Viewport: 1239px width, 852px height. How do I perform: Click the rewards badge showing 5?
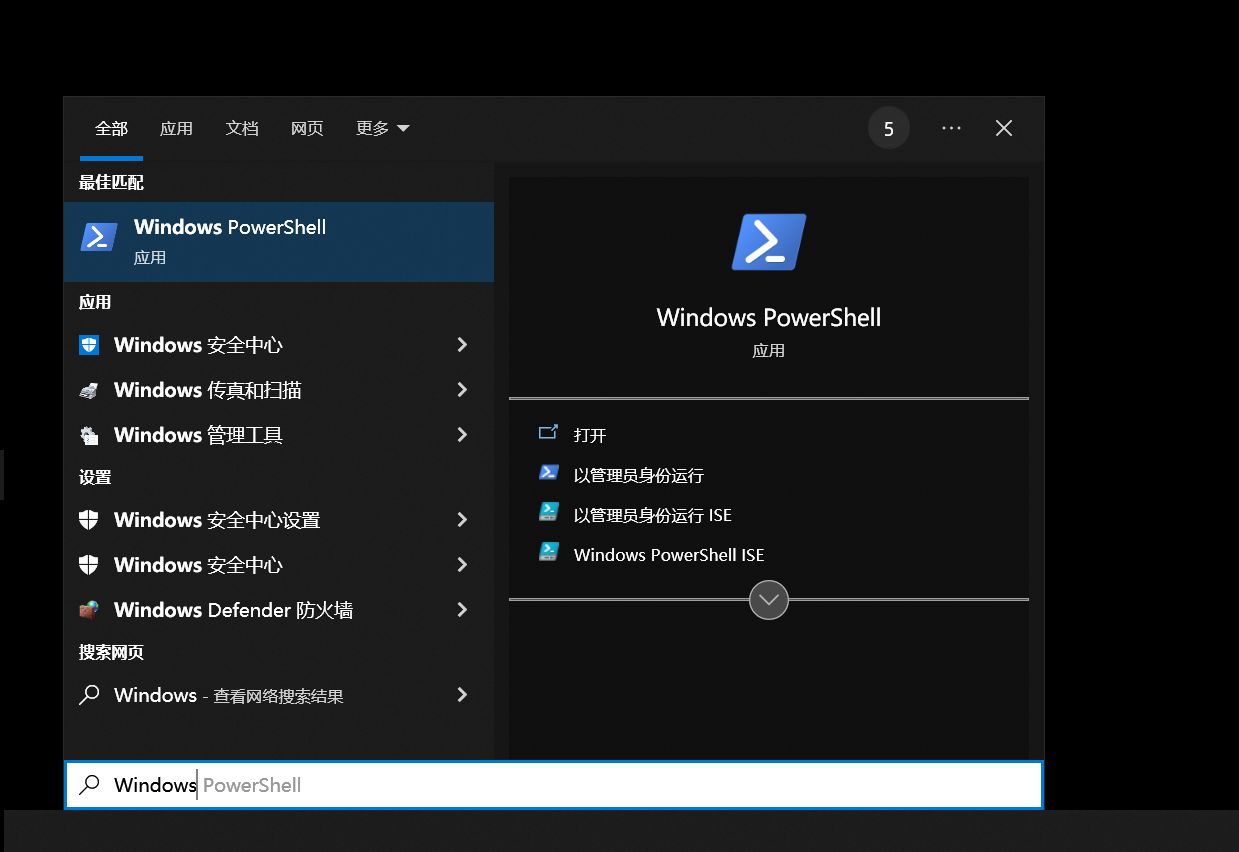(889, 128)
